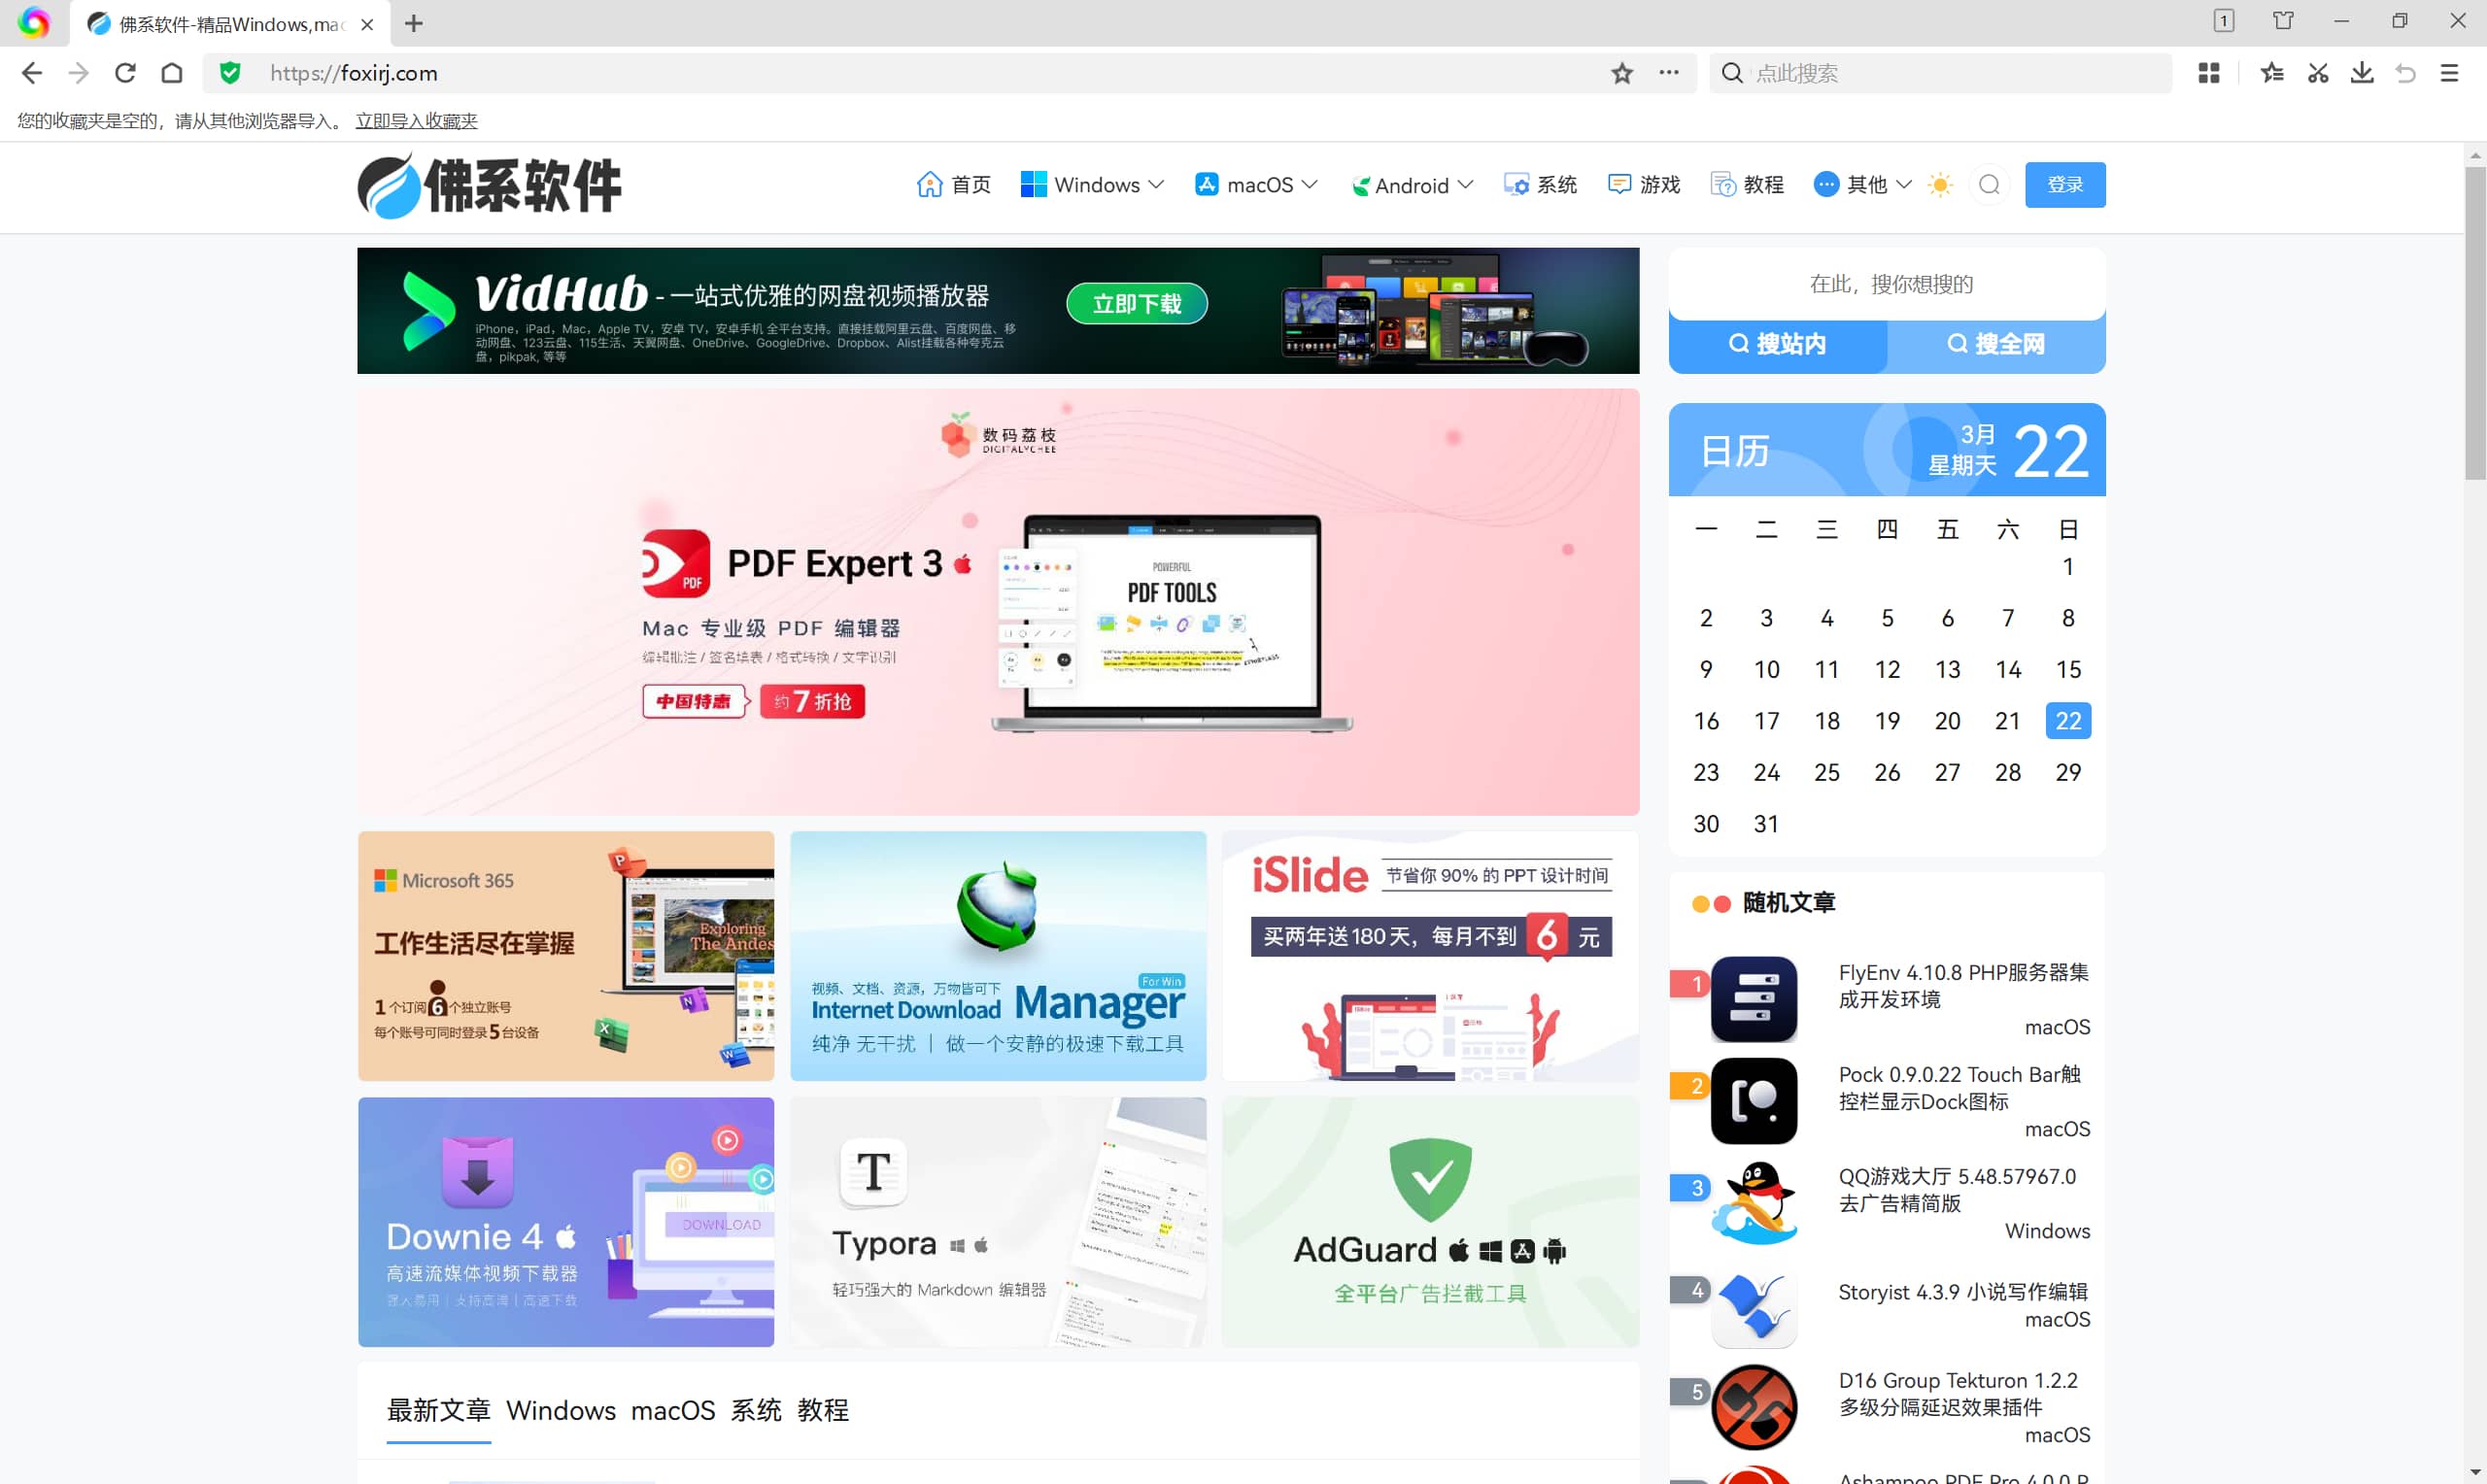Click 立即下载 on the VidHub banner

(1137, 303)
